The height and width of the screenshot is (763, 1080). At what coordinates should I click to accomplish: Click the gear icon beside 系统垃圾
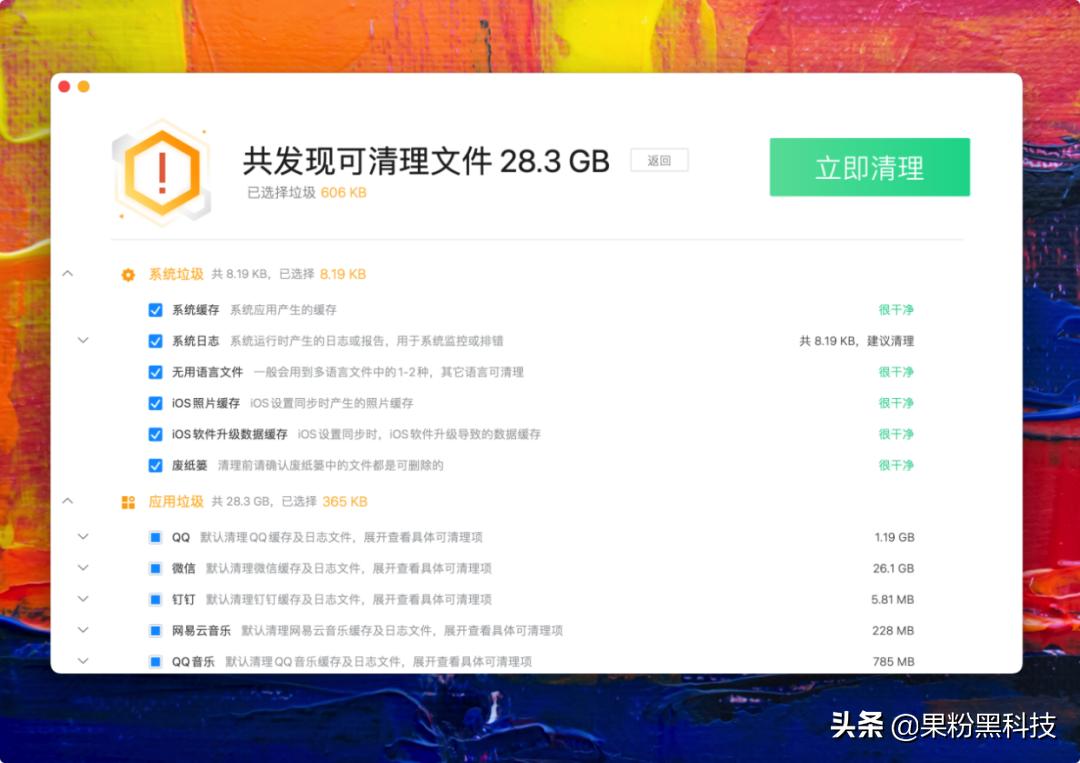tap(127, 274)
